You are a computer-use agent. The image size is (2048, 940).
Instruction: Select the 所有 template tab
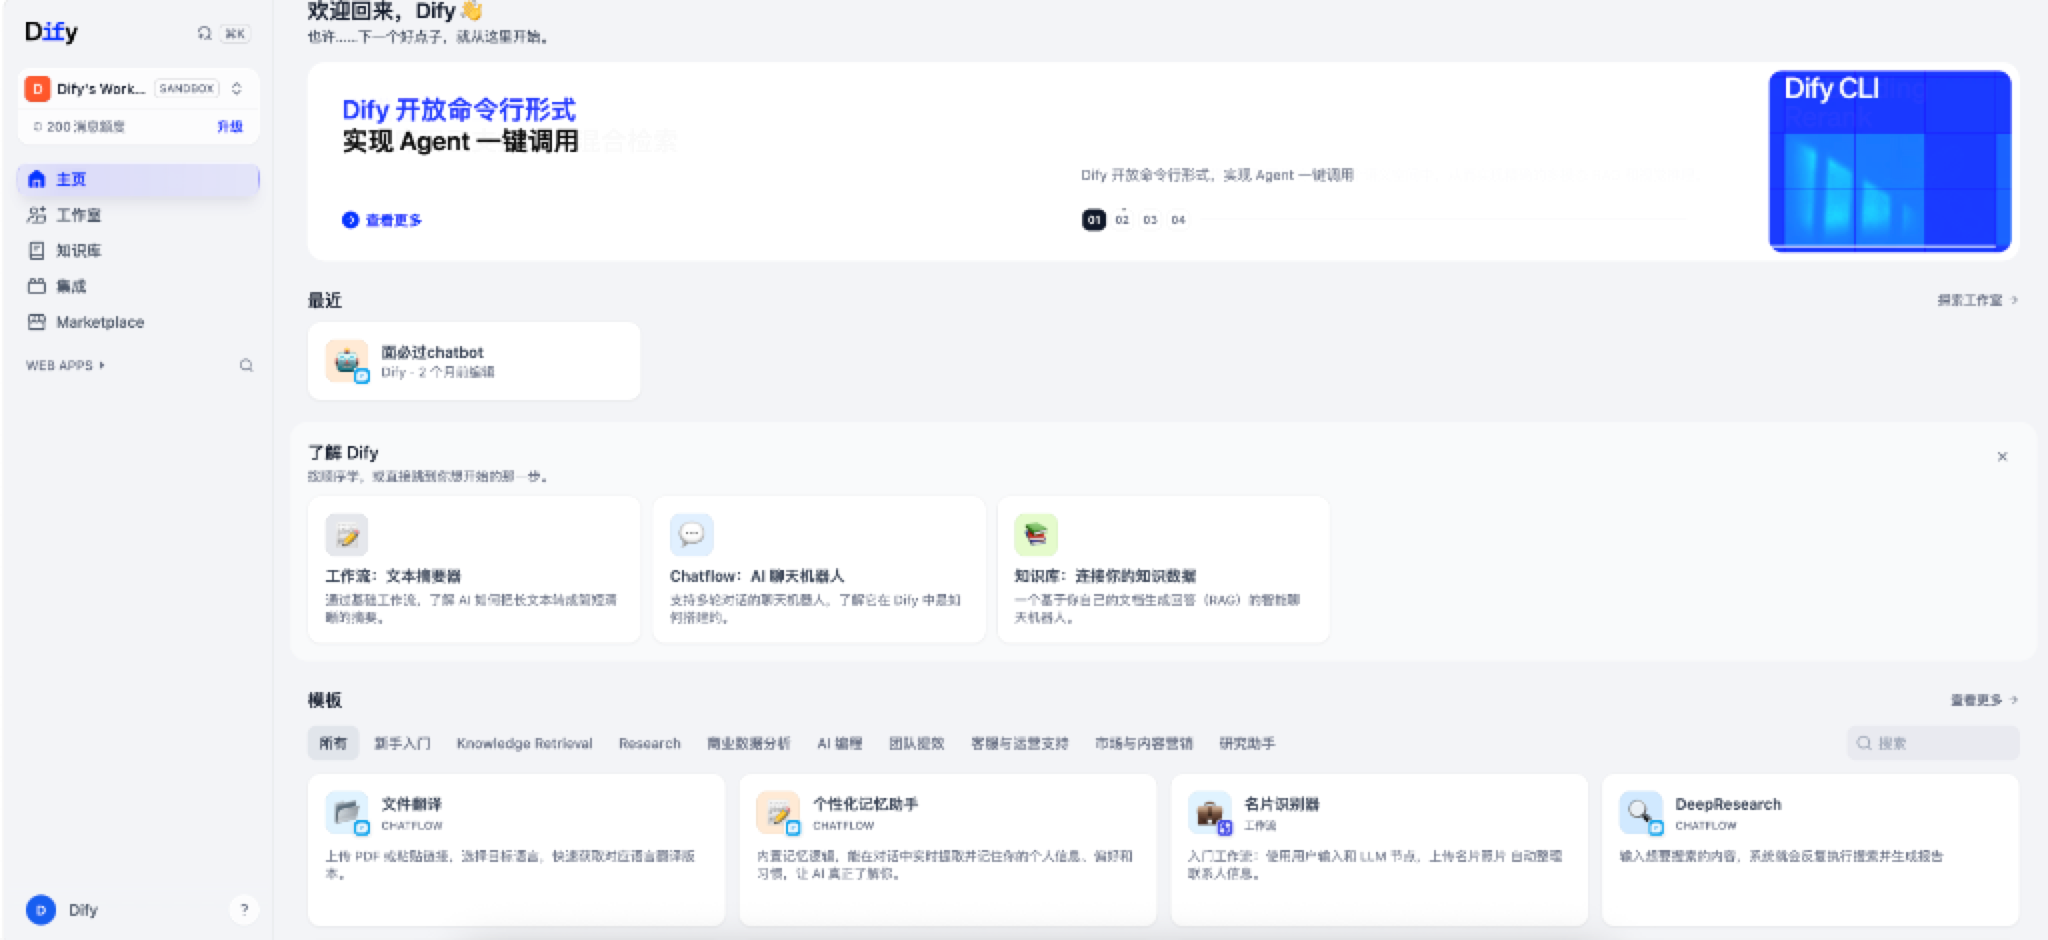click(x=333, y=743)
